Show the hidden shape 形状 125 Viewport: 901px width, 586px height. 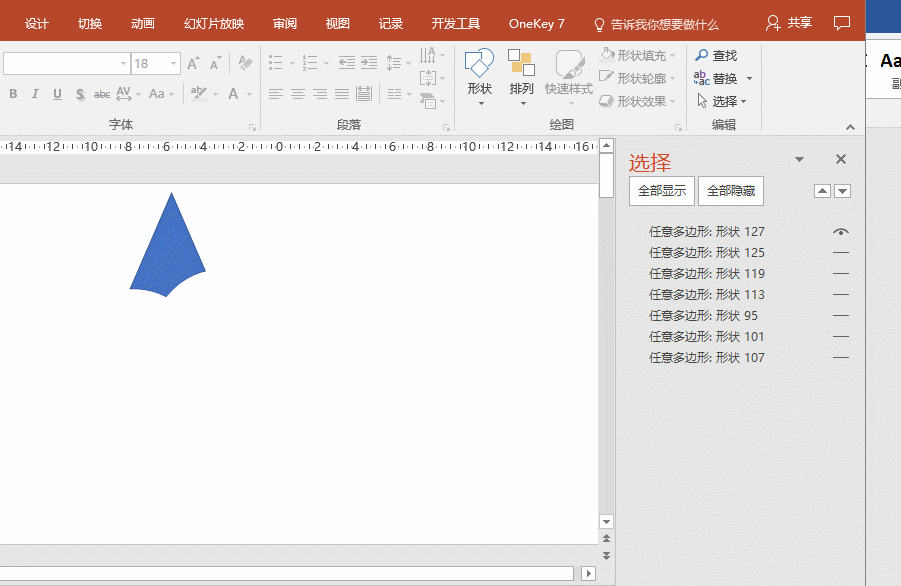(x=841, y=253)
